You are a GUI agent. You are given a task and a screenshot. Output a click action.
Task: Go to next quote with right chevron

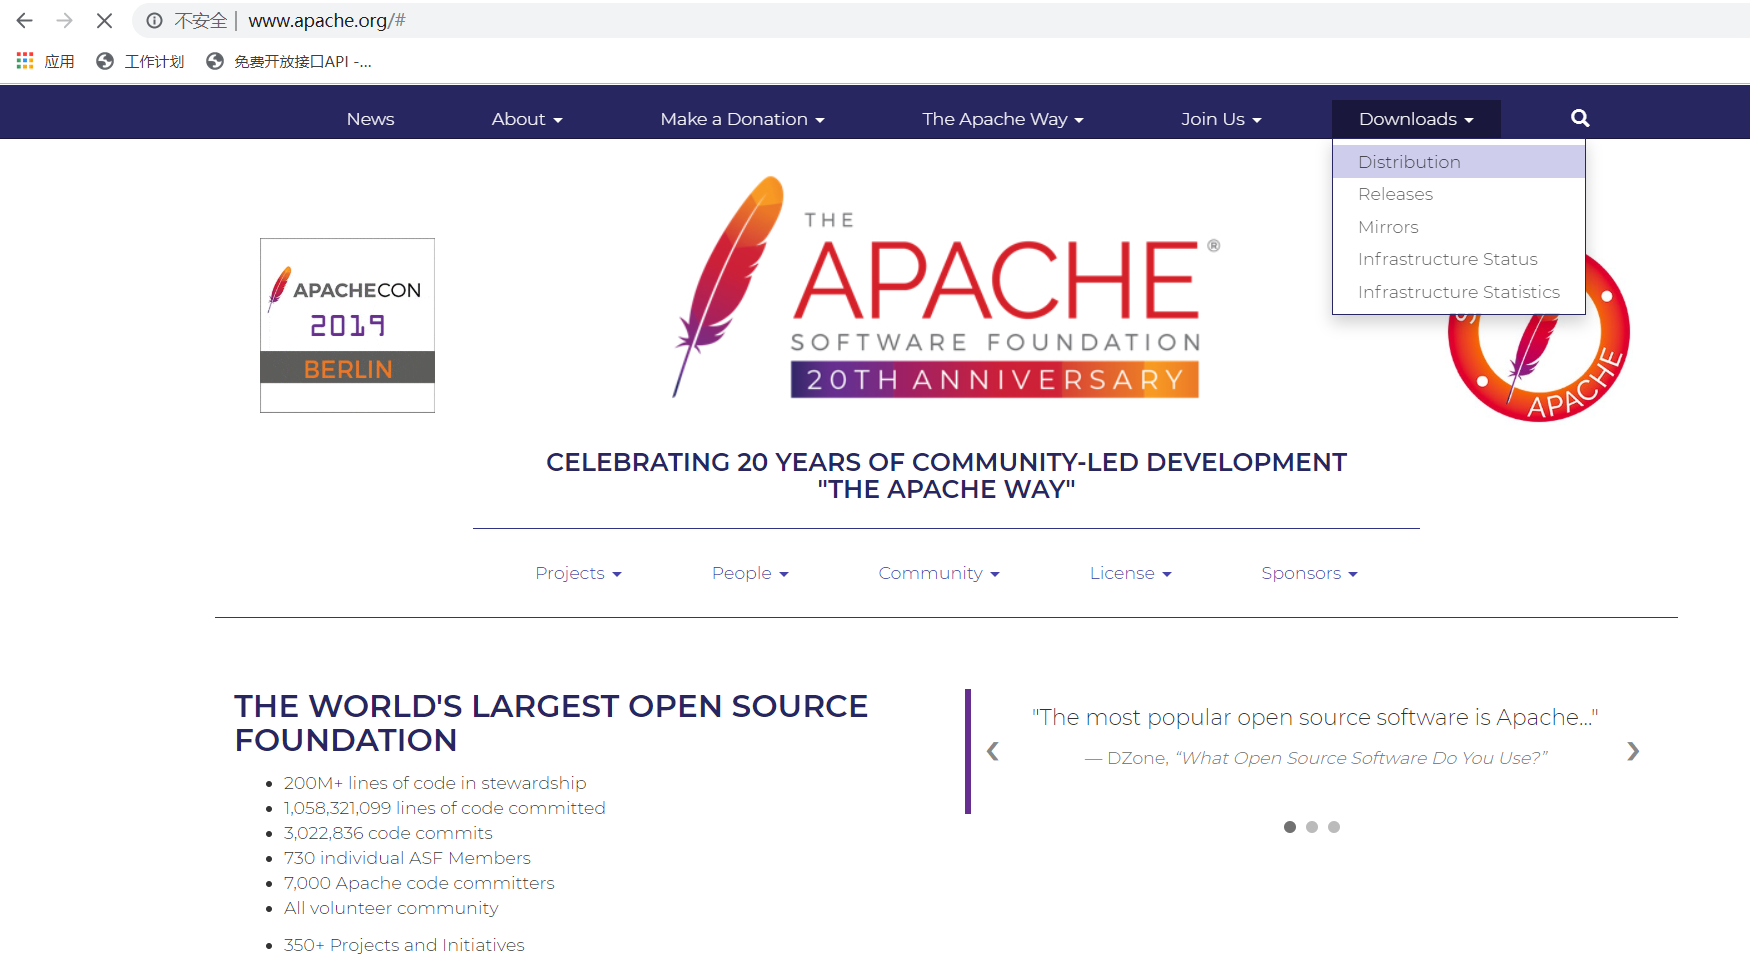point(1633,751)
